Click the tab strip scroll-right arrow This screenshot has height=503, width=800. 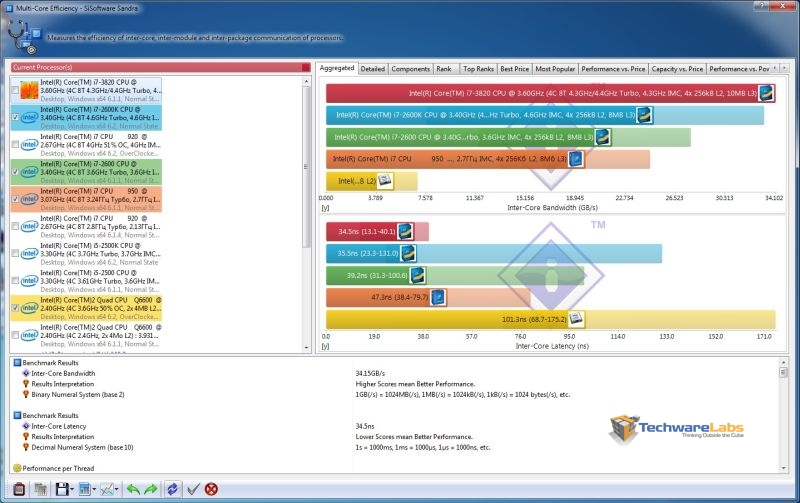click(785, 68)
